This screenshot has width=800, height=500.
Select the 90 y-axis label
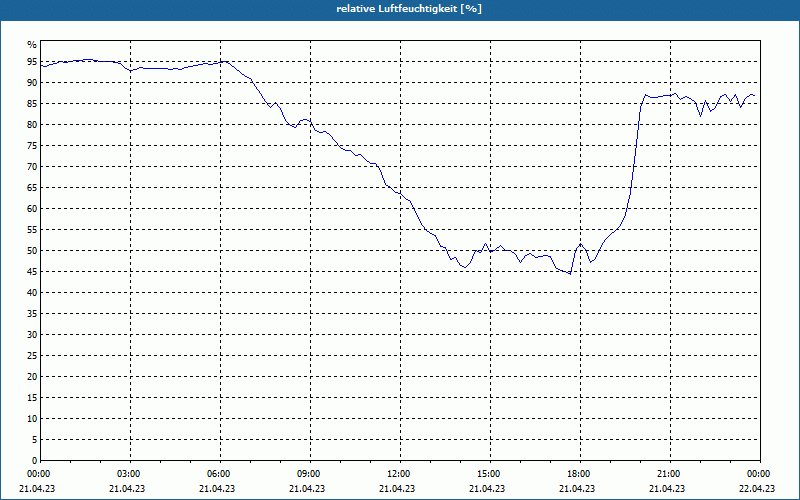(x=32, y=83)
